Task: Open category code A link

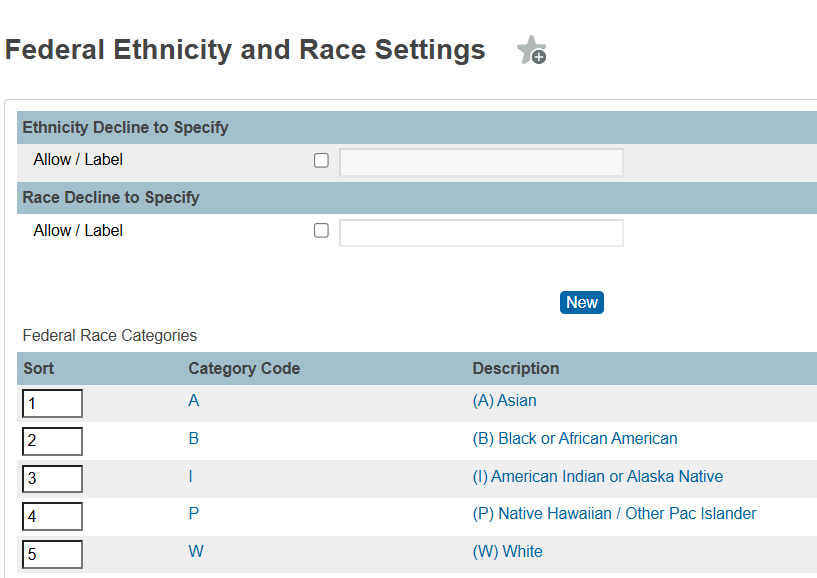Action: pos(194,401)
